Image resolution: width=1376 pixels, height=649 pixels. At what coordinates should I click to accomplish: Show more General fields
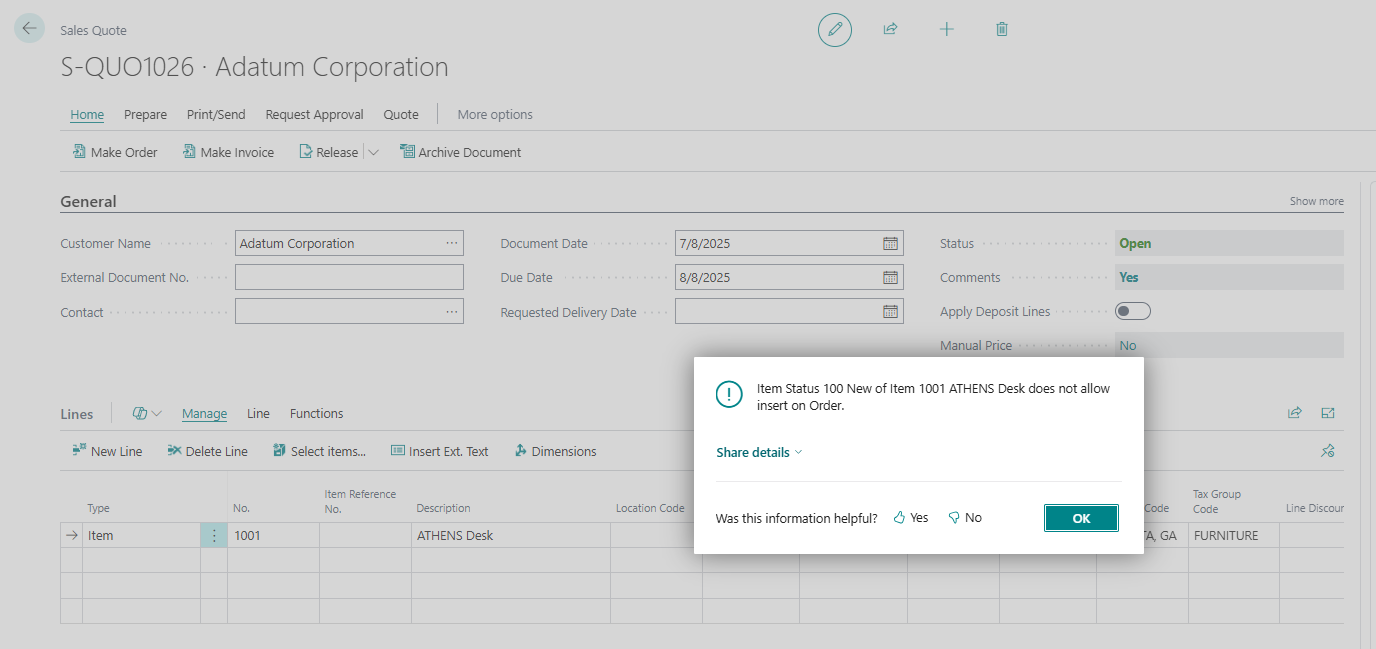[x=1316, y=201]
